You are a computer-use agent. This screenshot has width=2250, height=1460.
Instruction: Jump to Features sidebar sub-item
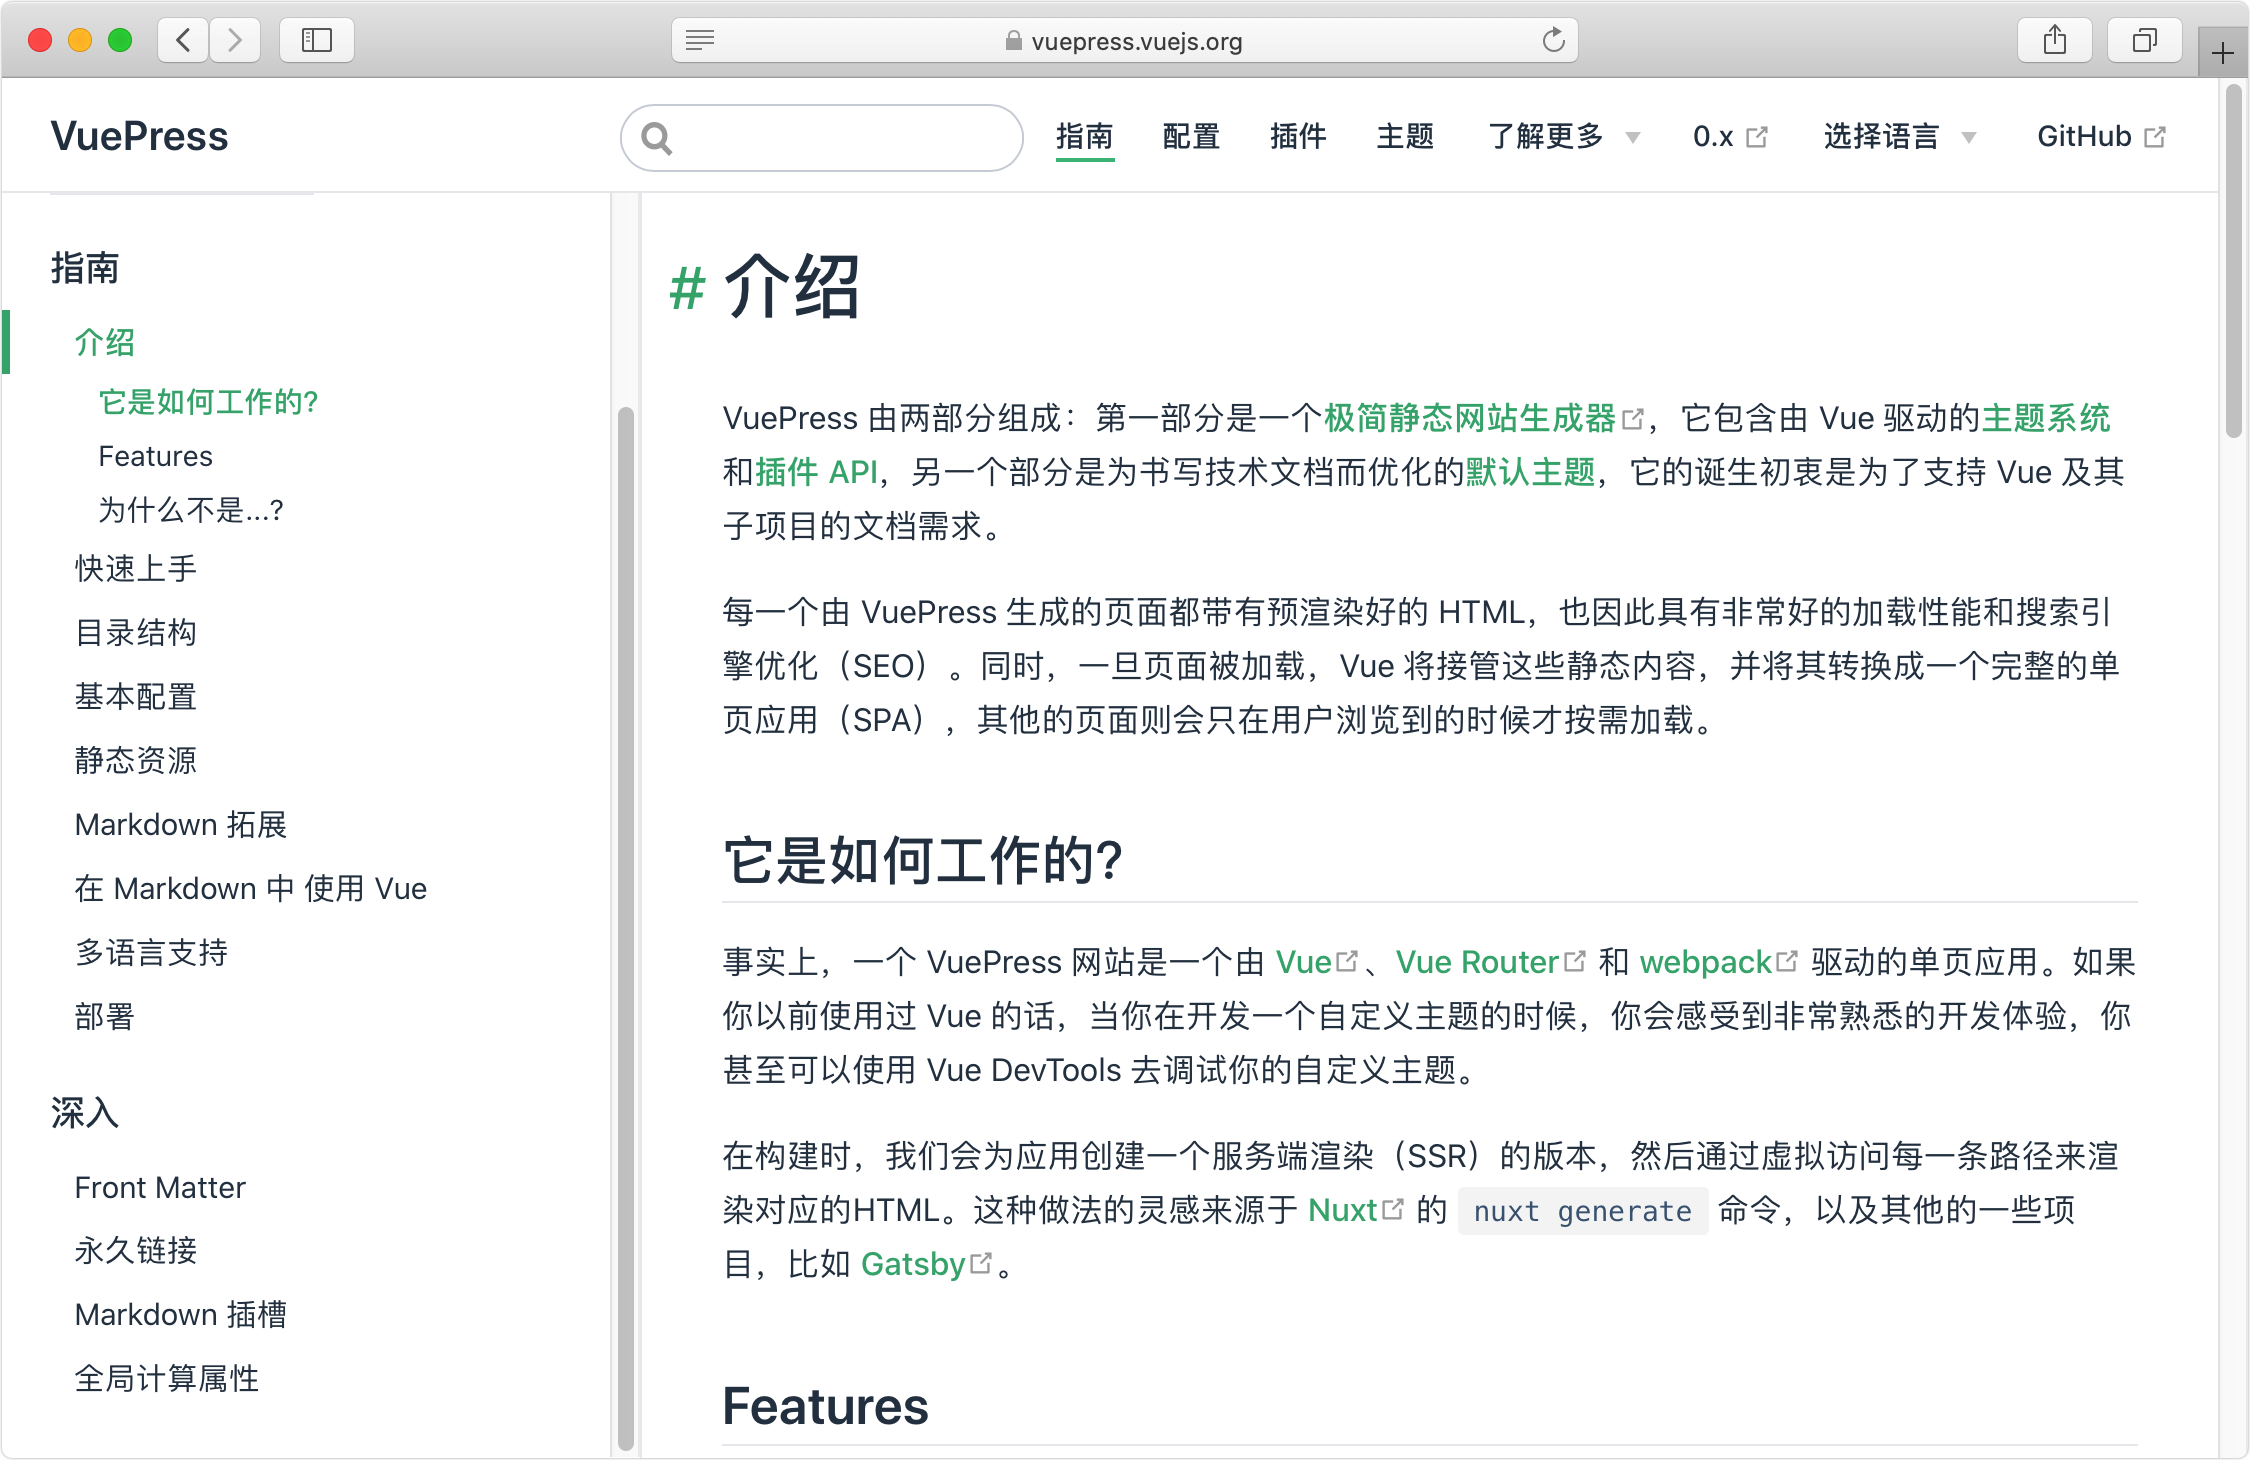[156, 456]
